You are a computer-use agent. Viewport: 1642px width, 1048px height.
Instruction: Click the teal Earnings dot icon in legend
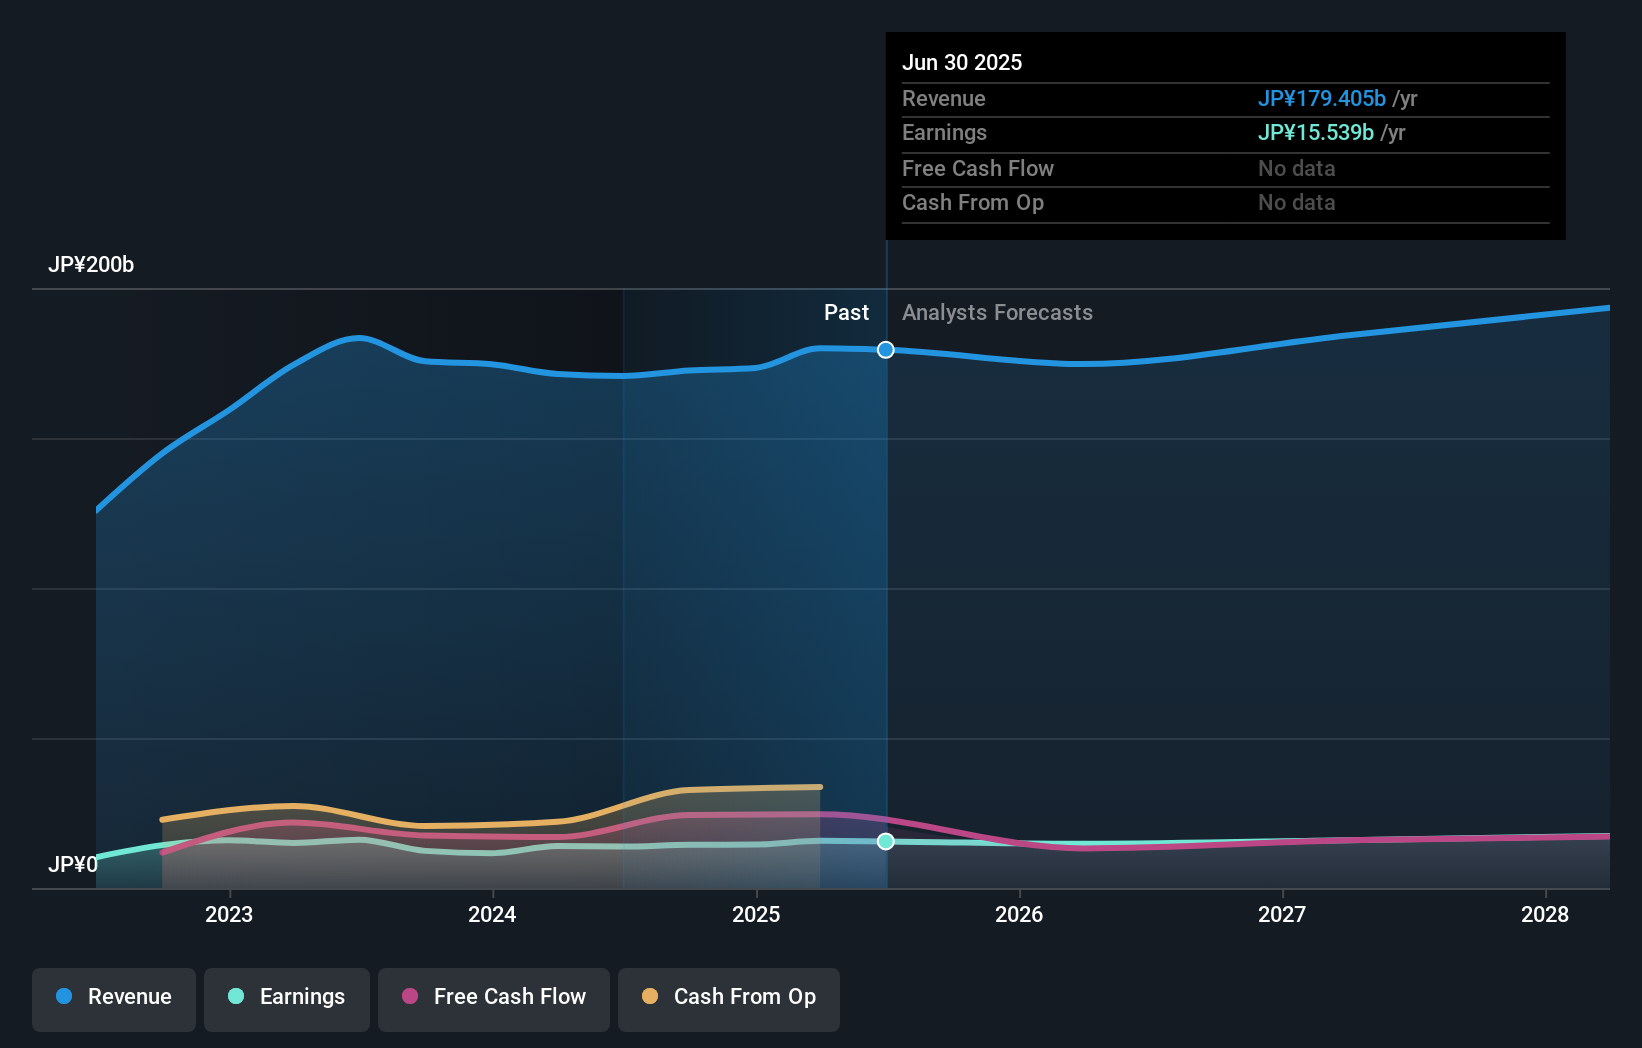pyautogui.click(x=235, y=997)
